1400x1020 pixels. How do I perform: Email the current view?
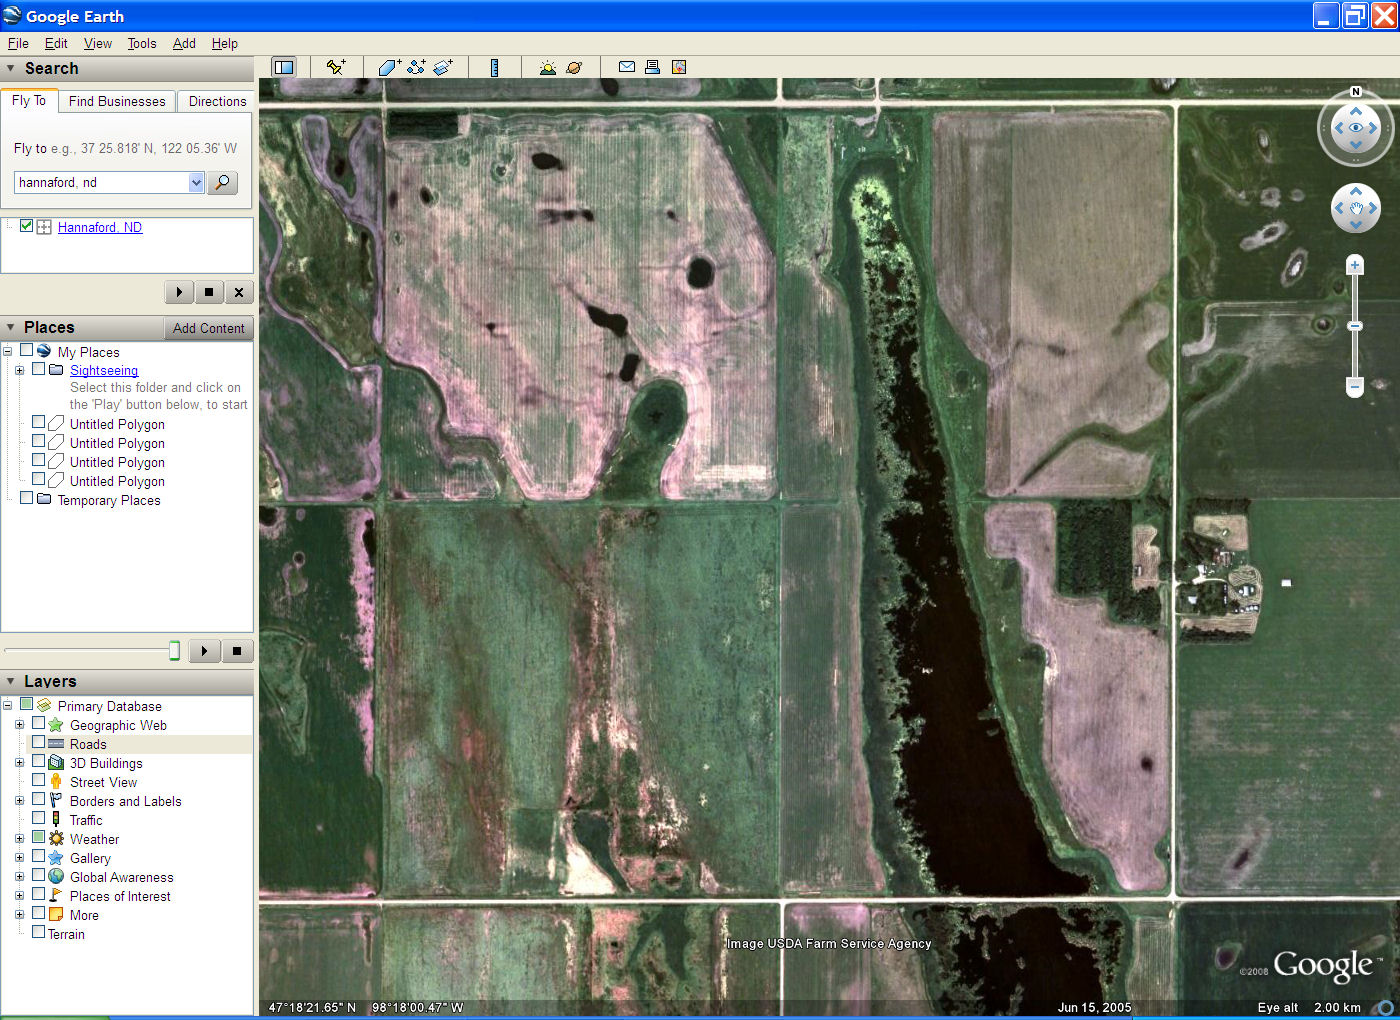tap(627, 67)
